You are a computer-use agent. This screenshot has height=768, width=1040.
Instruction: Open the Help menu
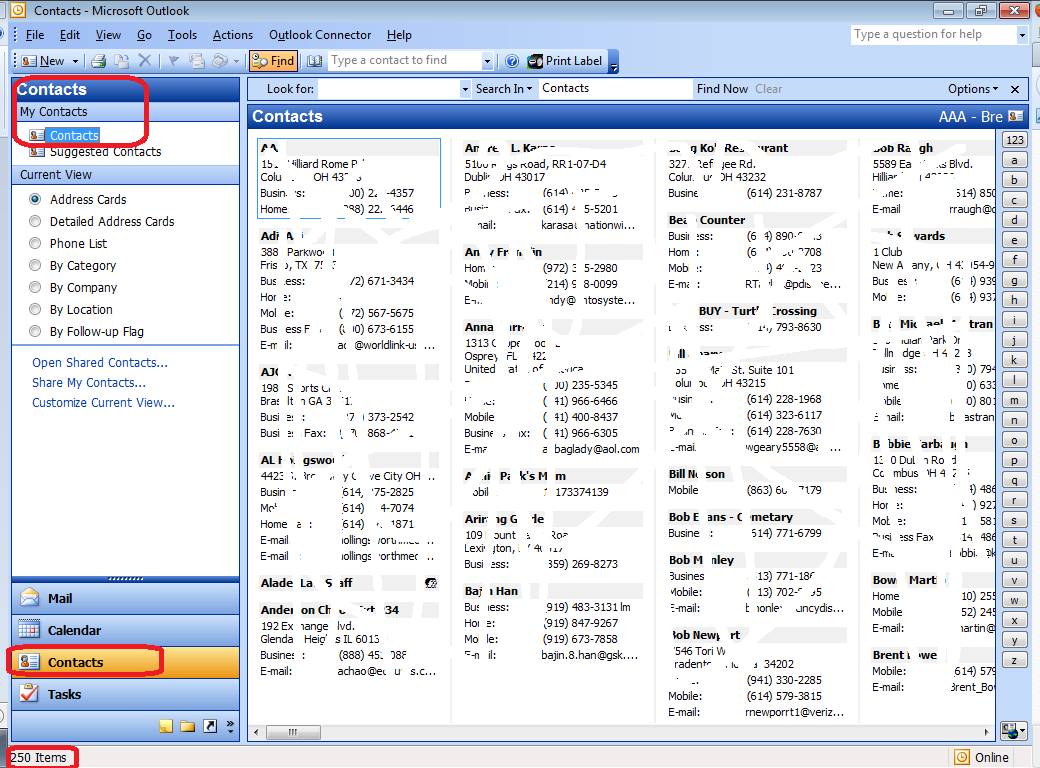pos(399,35)
